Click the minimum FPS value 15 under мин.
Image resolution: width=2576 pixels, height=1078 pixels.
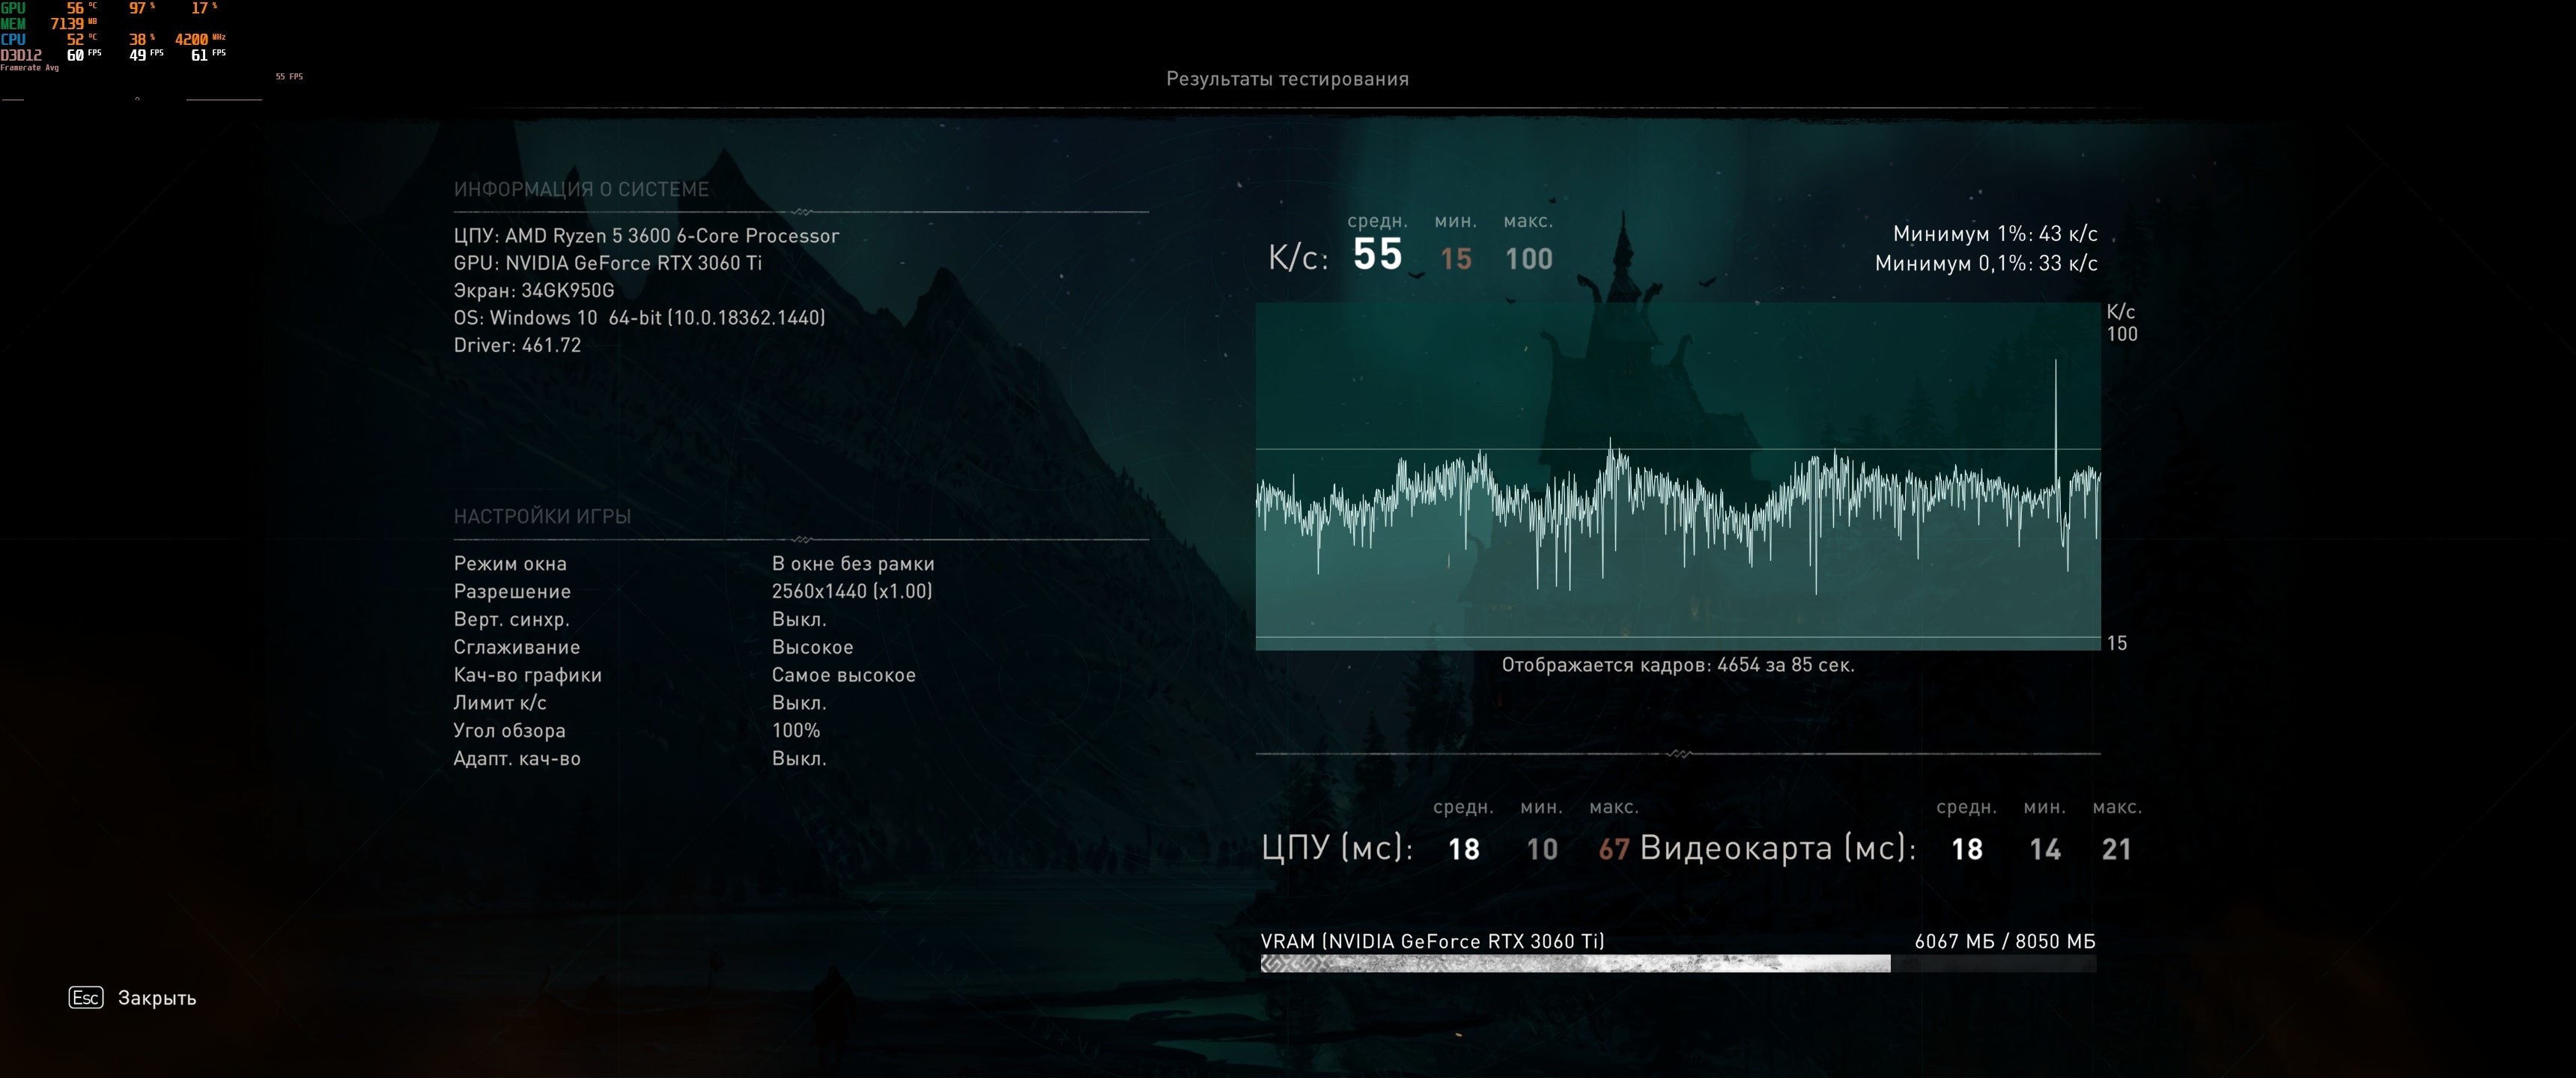pos(1455,259)
